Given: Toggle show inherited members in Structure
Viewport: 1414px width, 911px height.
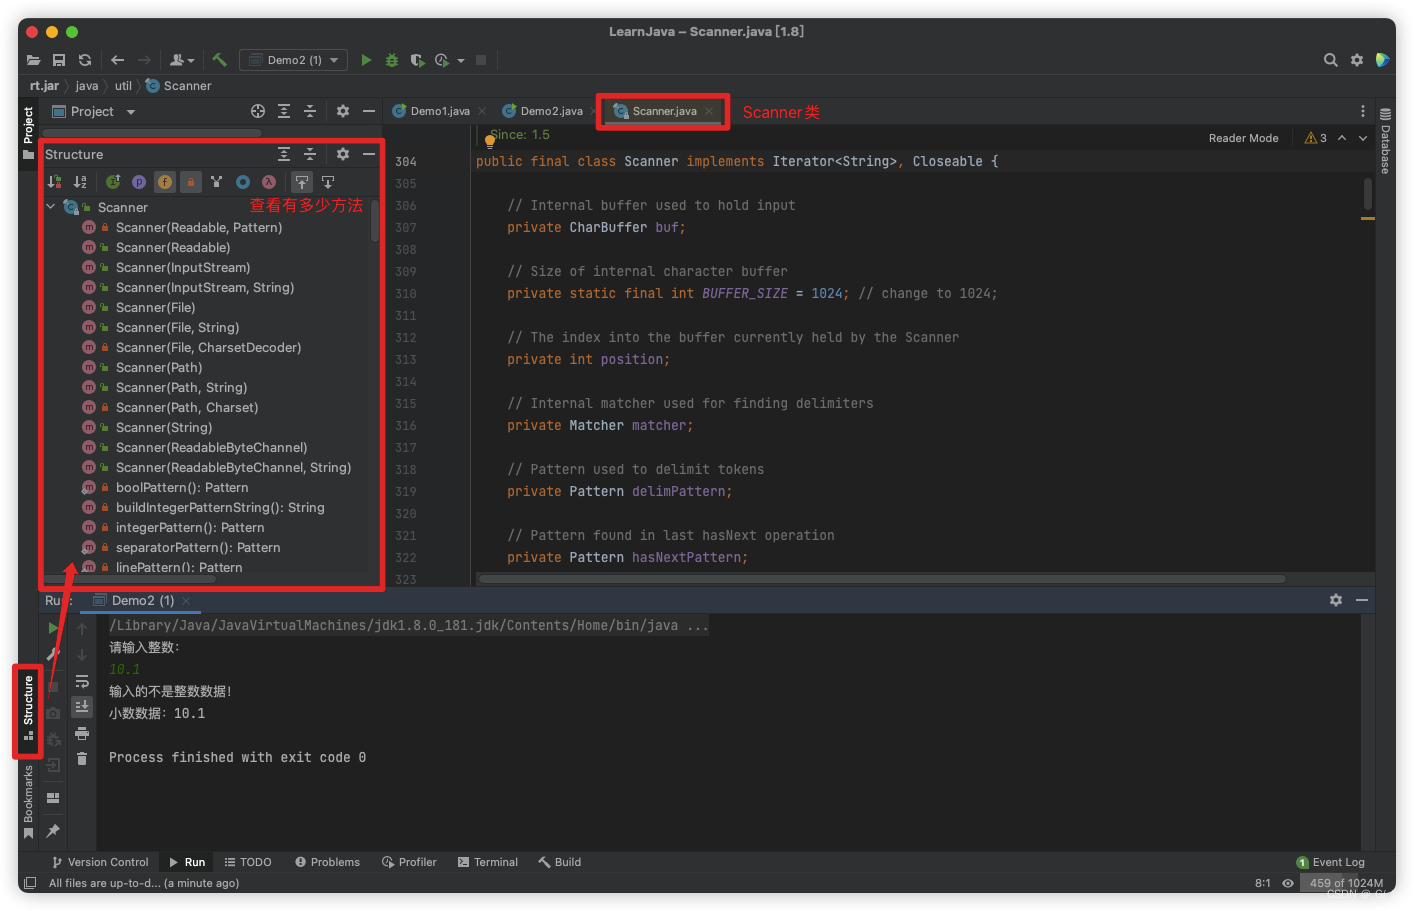Looking at the screenshot, I should [113, 182].
